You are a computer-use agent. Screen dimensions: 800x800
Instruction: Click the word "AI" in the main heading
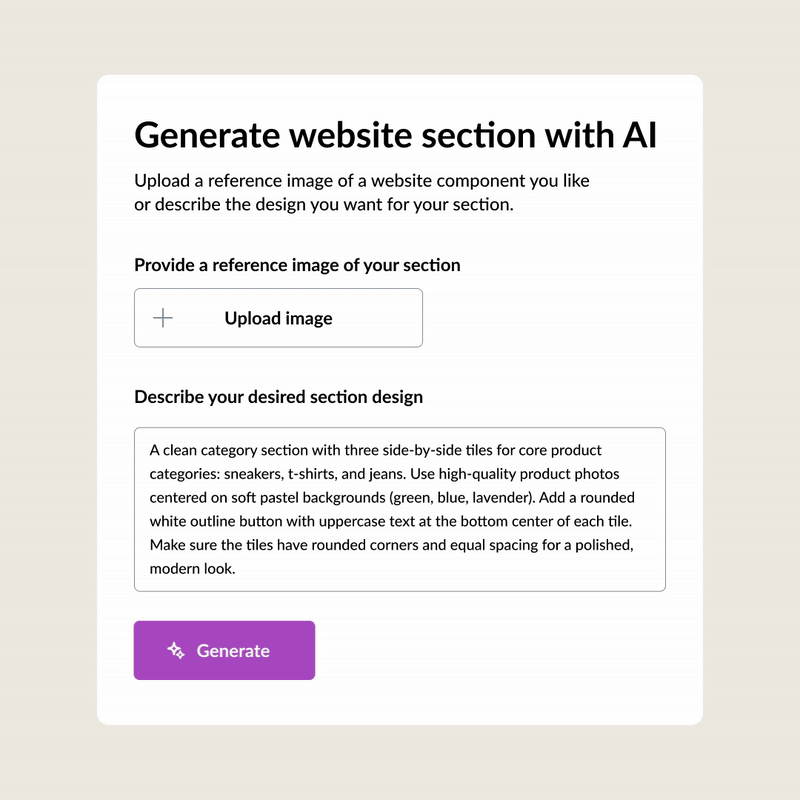(x=640, y=135)
